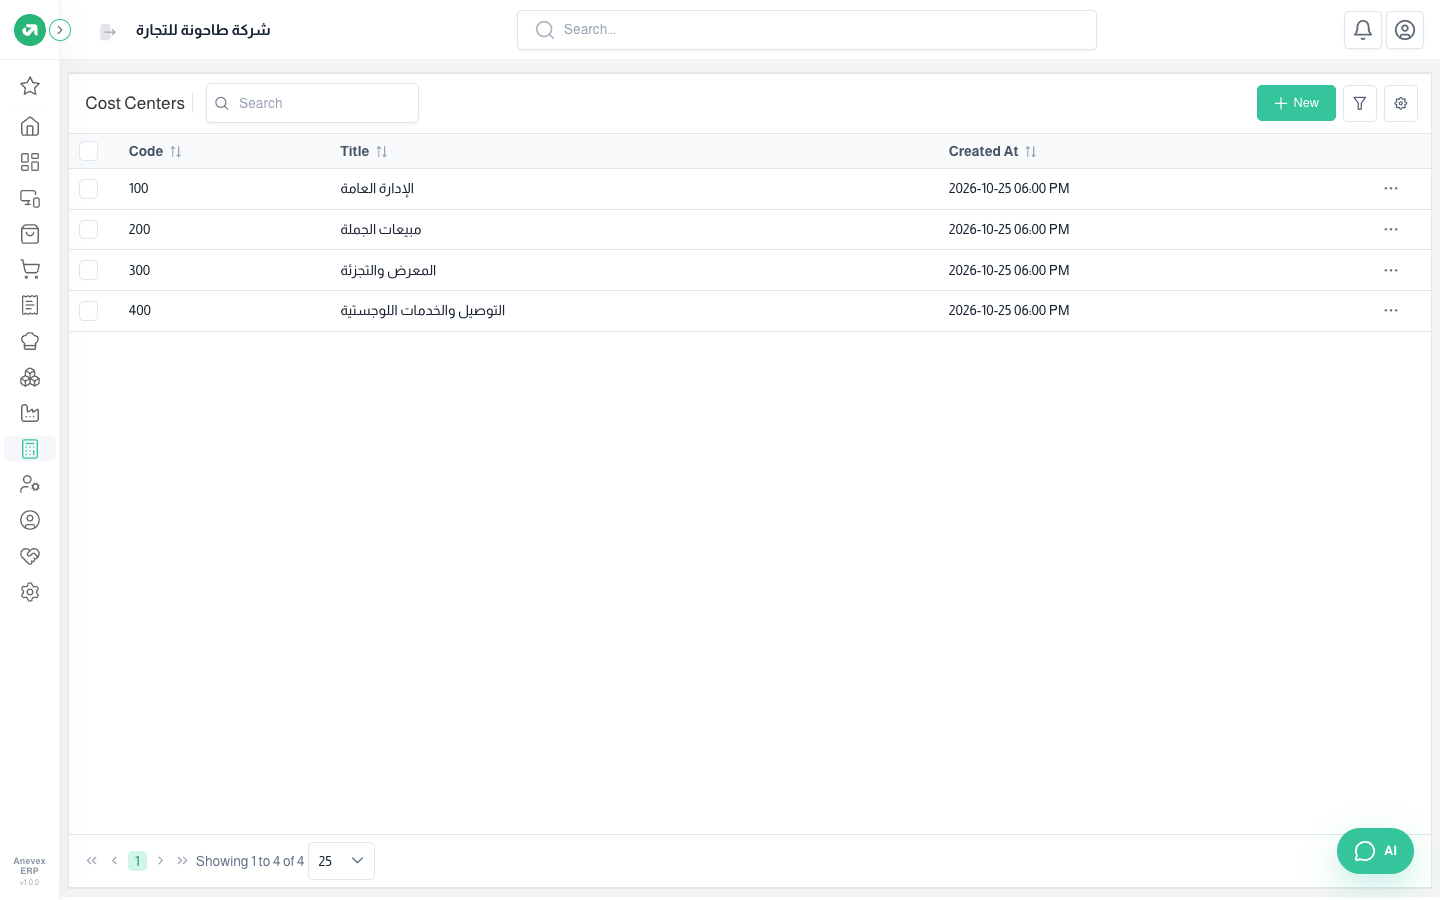Screen dimensions: 1440x900
Task: Click the company name شركة طاحونة للتجارة
Action: pyautogui.click(x=203, y=30)
